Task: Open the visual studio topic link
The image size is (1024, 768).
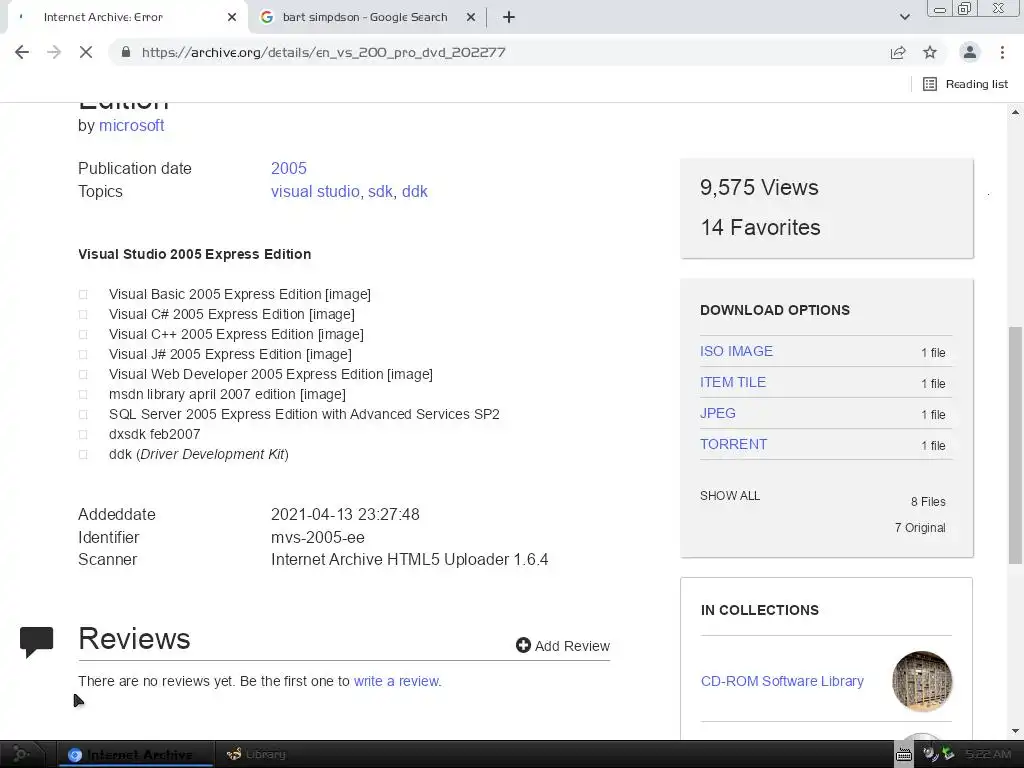Action: pos(315,191)
